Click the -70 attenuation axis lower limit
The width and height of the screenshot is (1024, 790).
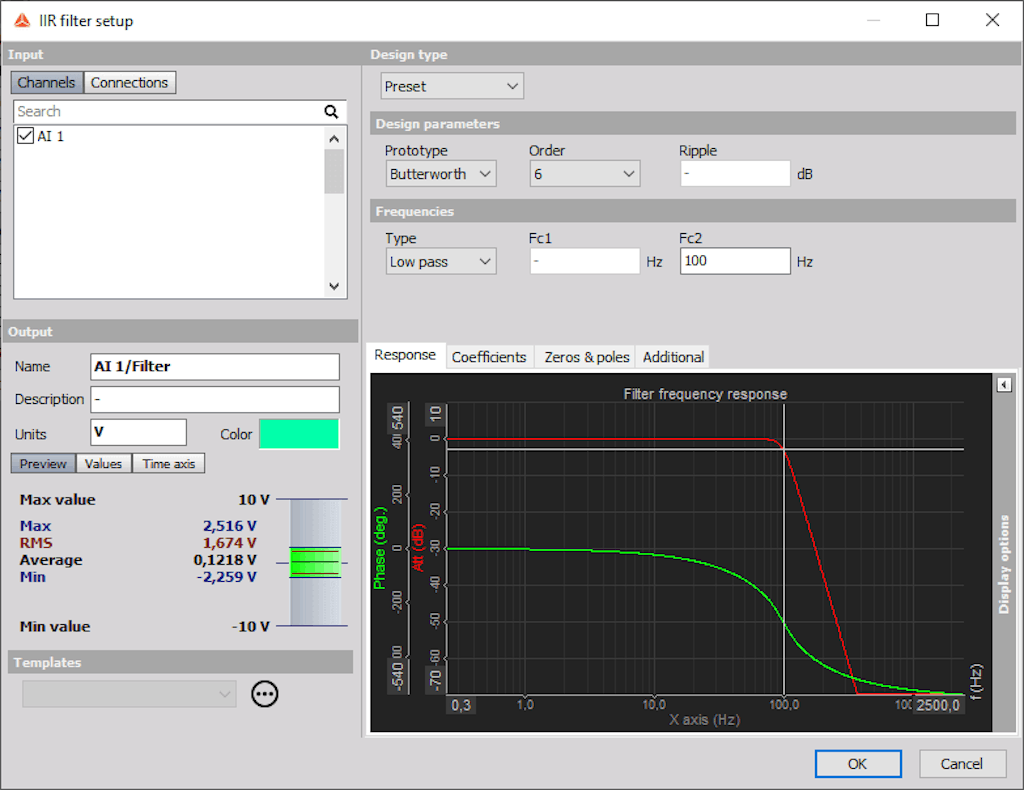(x=436, y=679)
